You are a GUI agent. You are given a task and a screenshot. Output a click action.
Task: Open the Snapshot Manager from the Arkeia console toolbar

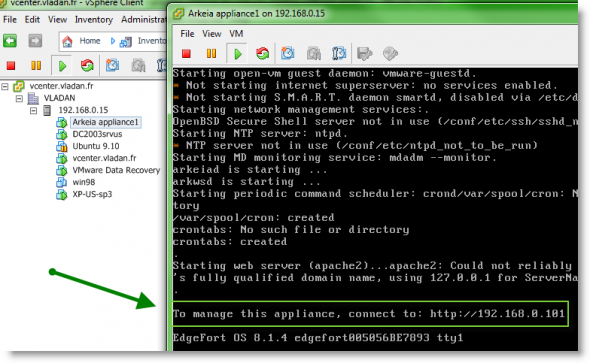(339, 53)
